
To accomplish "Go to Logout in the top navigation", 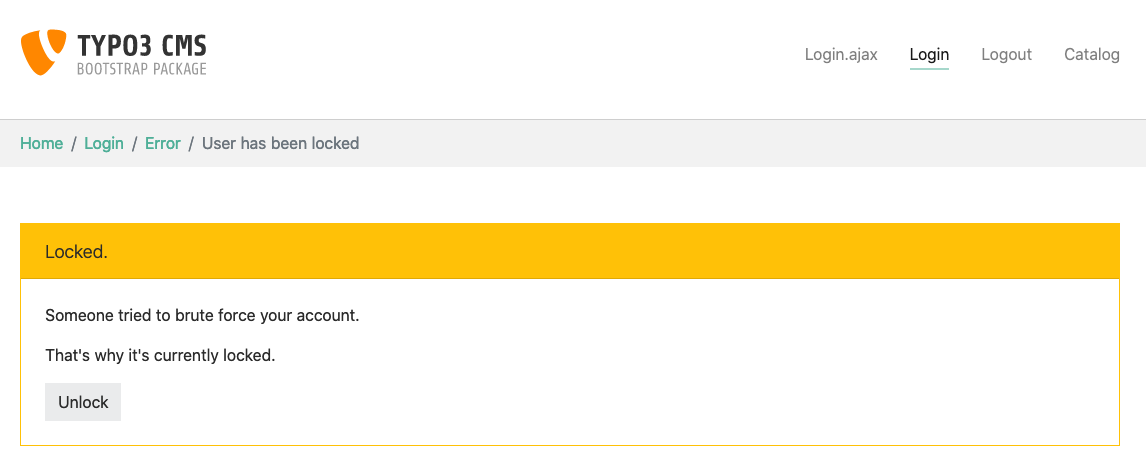I will point(1006,55).
